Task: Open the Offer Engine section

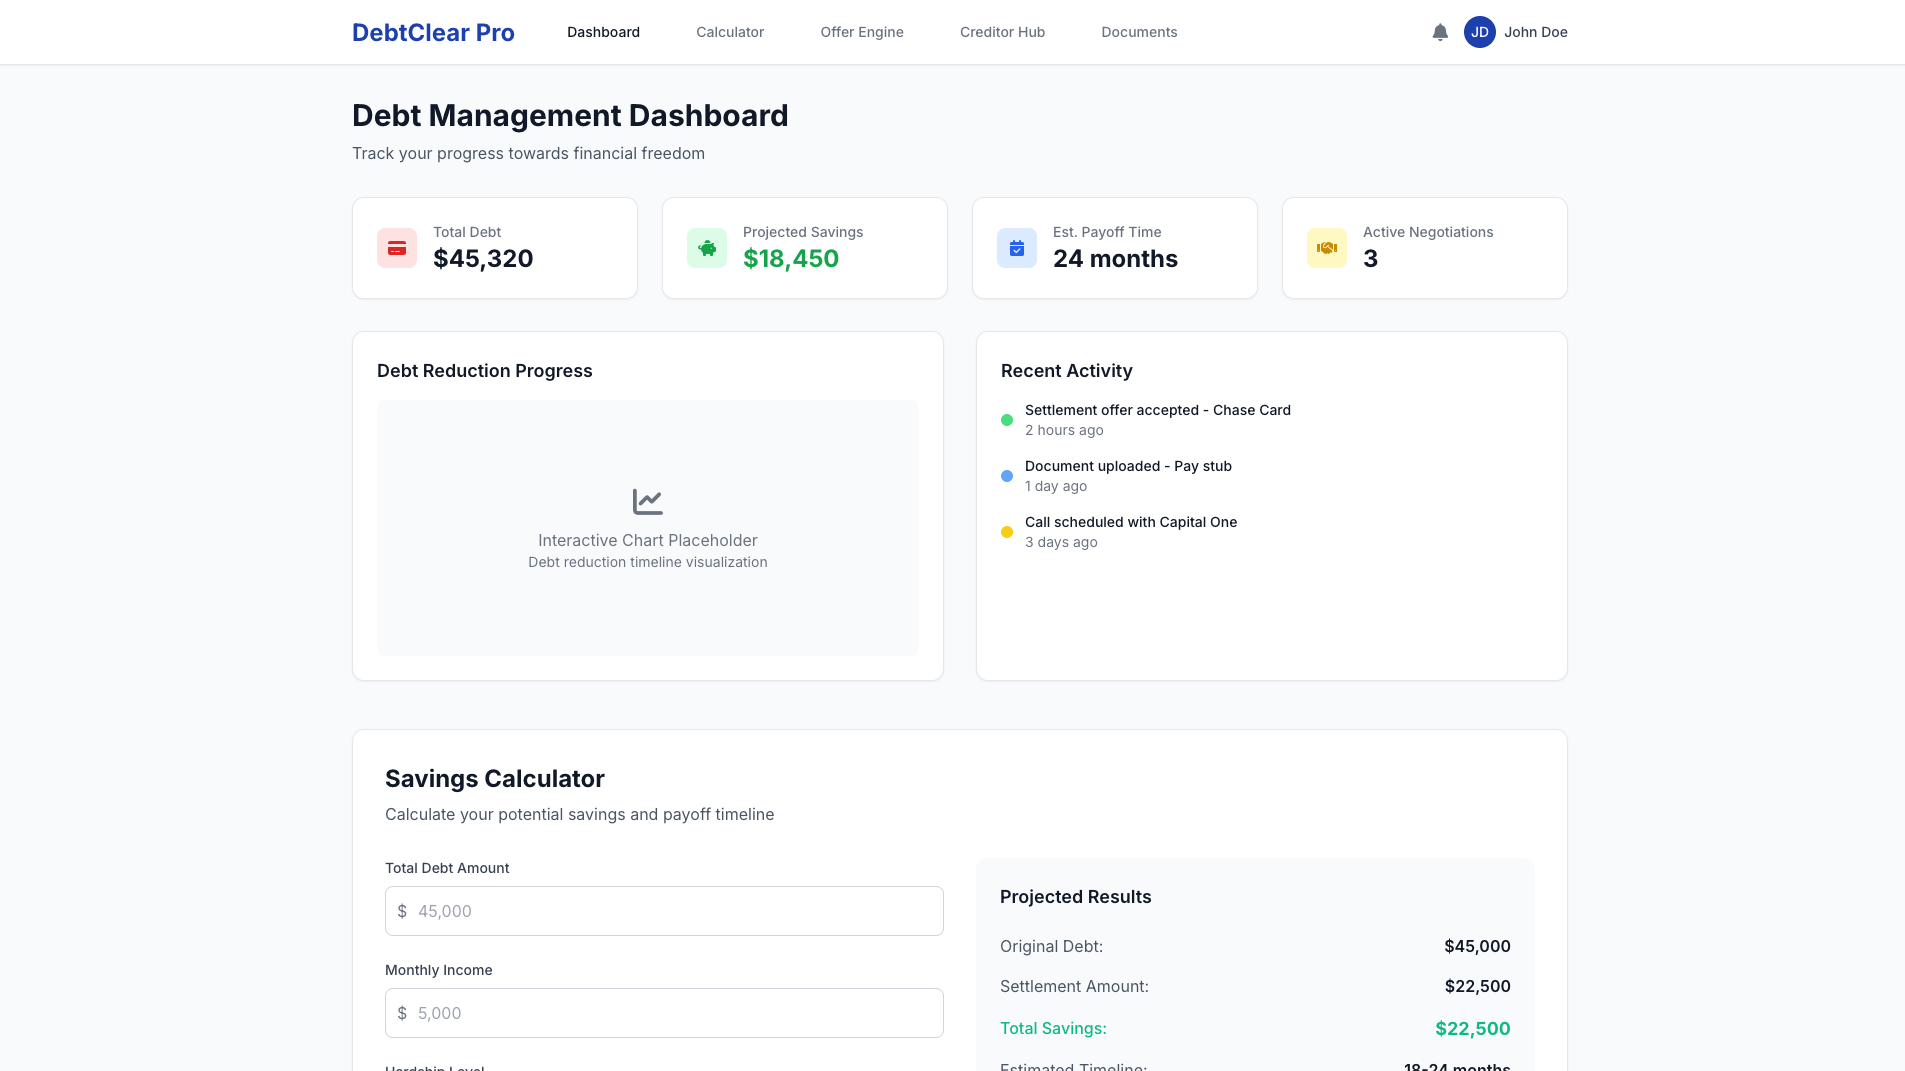Action: click(x=861, y=31)
